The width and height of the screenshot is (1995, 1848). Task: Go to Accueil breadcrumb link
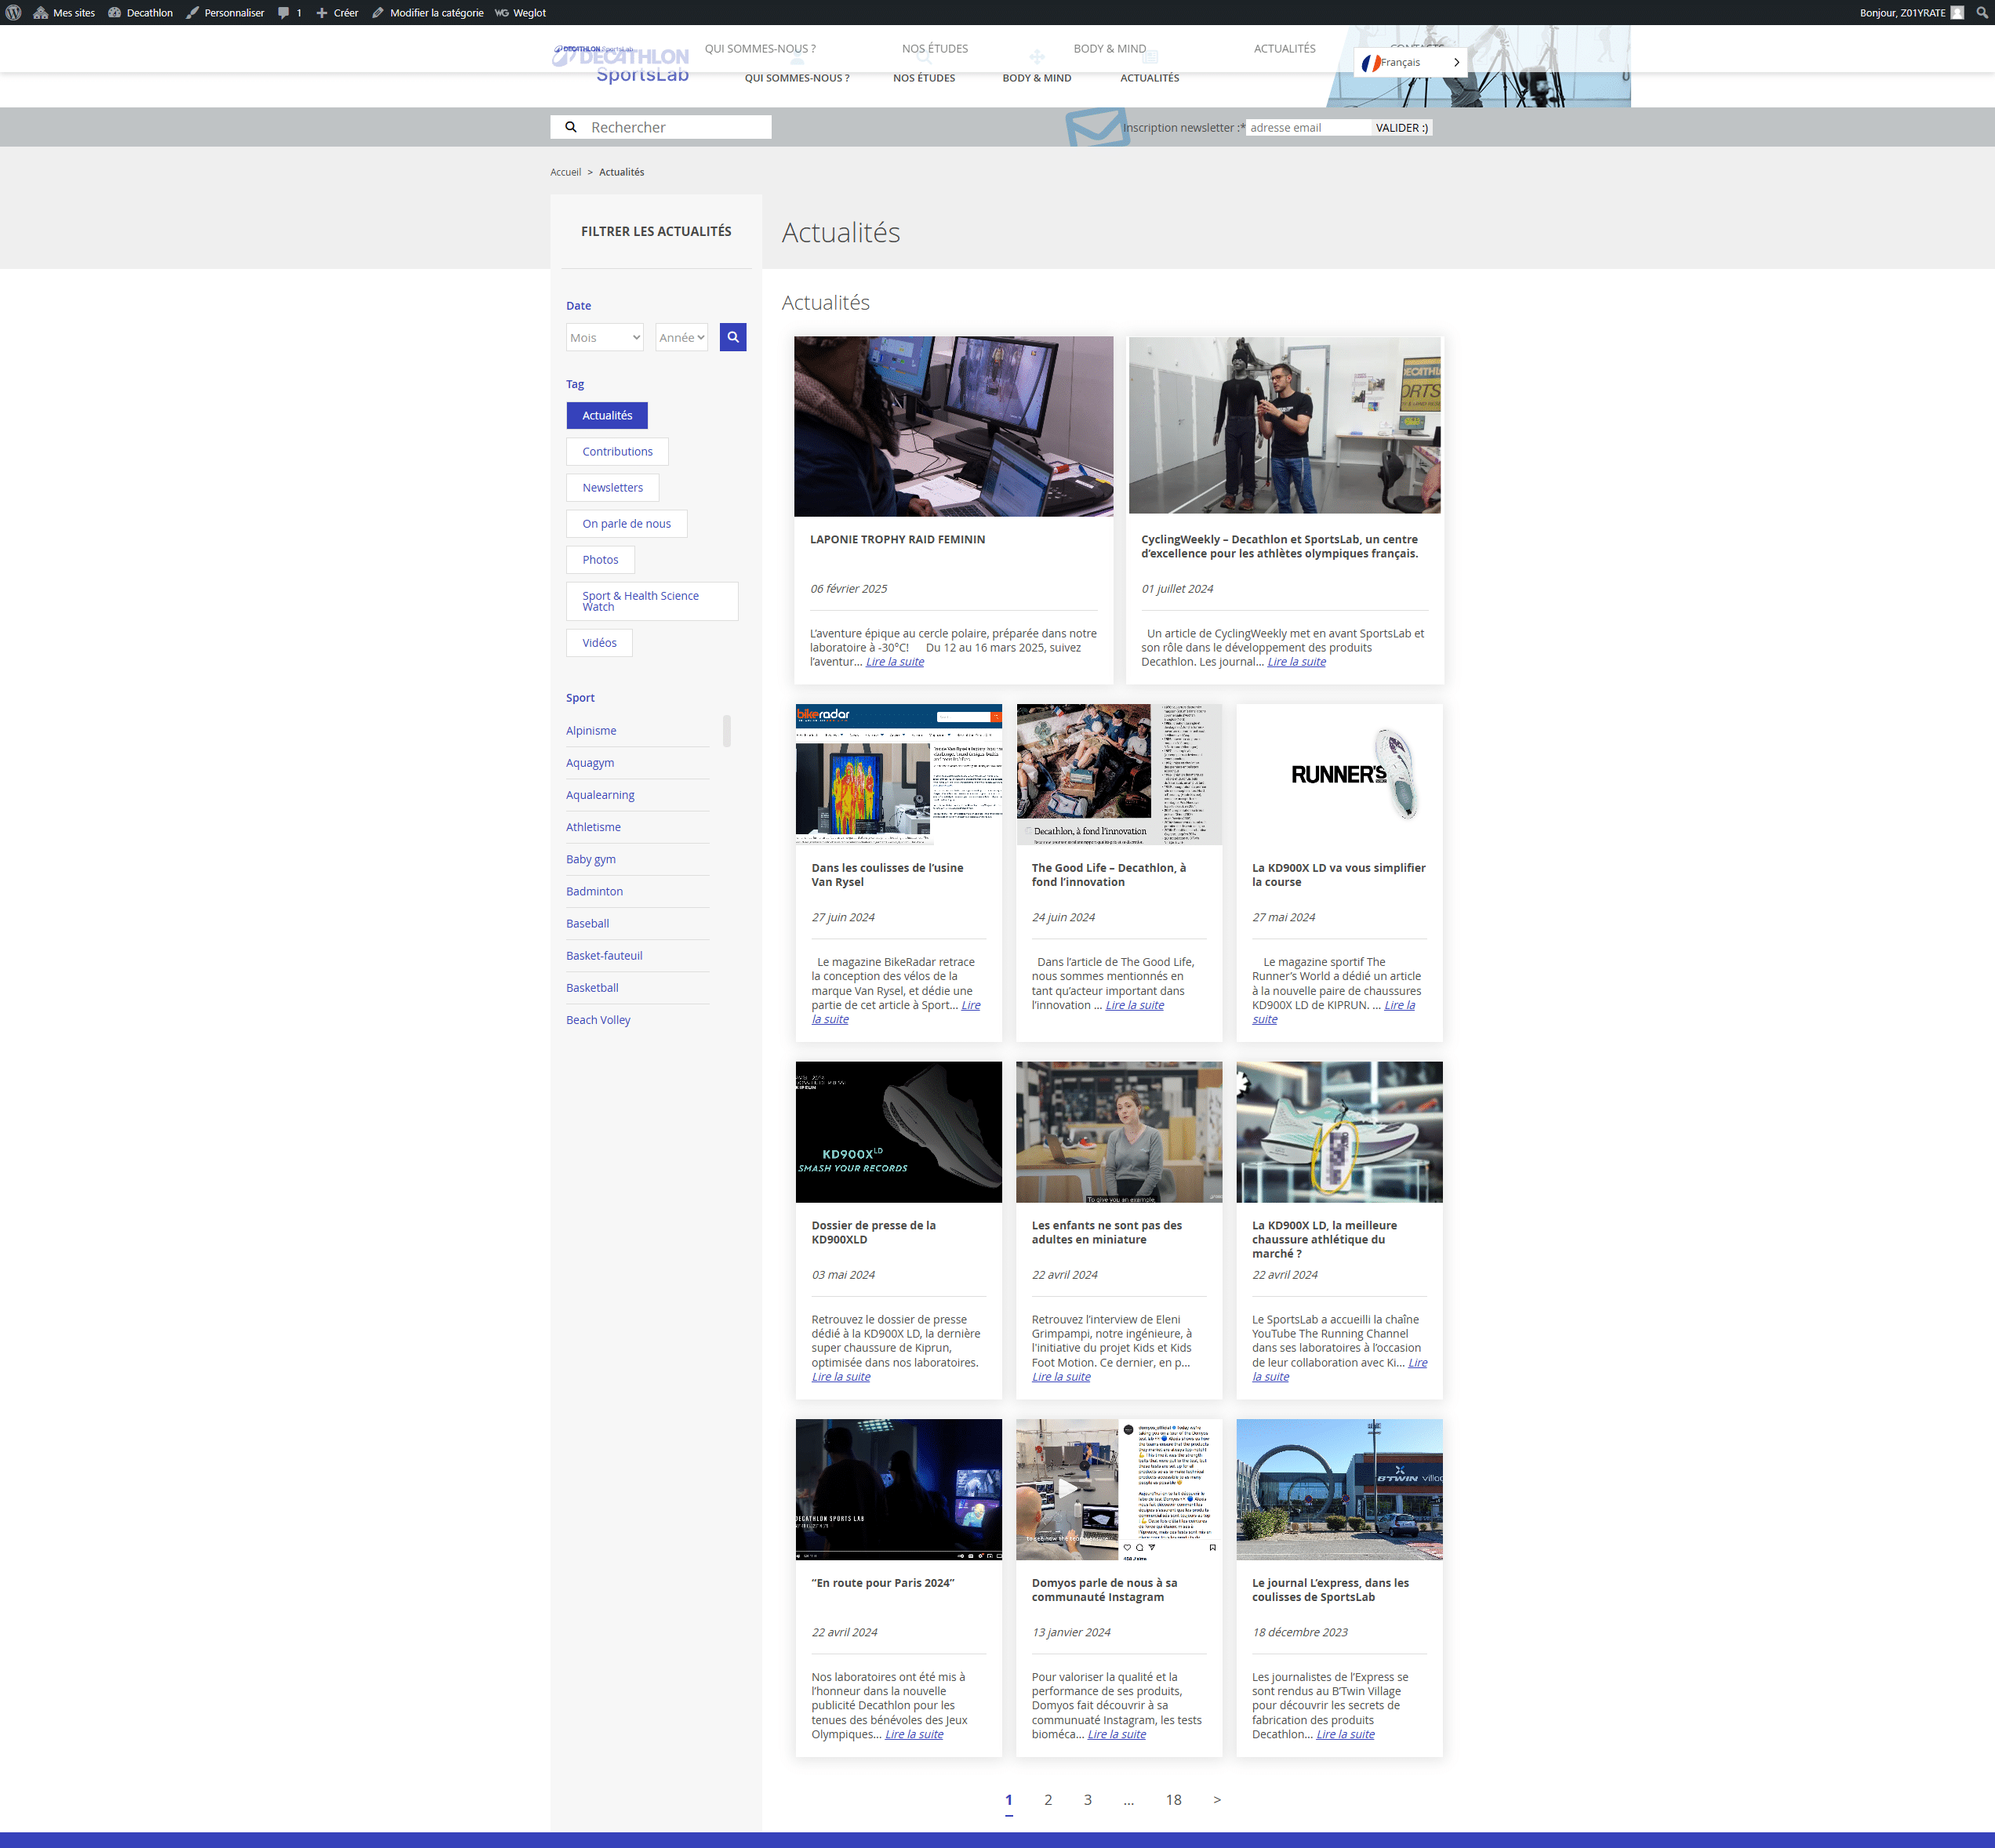[x=565, y=172]
